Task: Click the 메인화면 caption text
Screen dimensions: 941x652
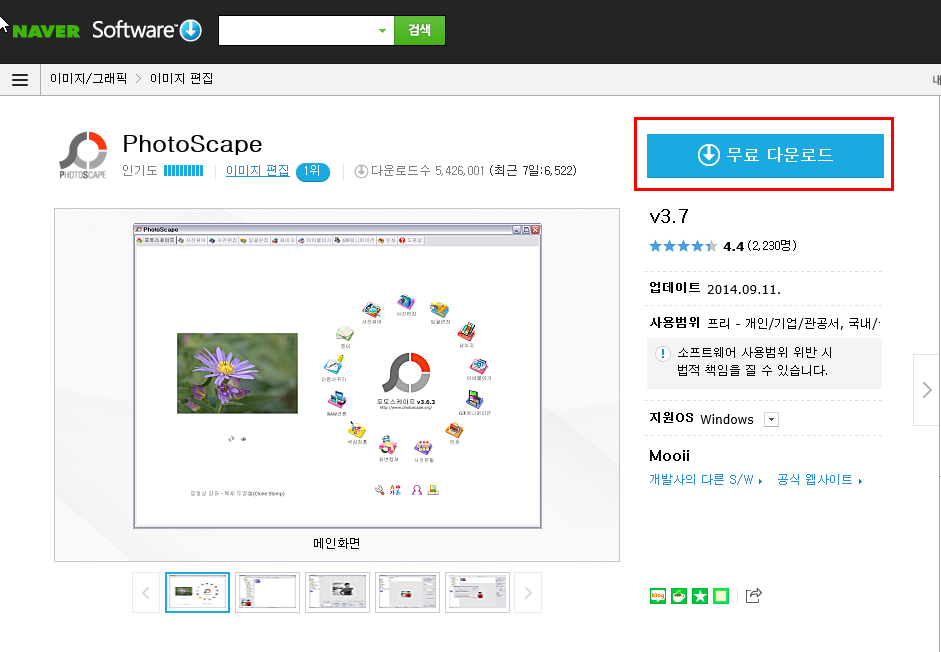Action: click(337, 543)
